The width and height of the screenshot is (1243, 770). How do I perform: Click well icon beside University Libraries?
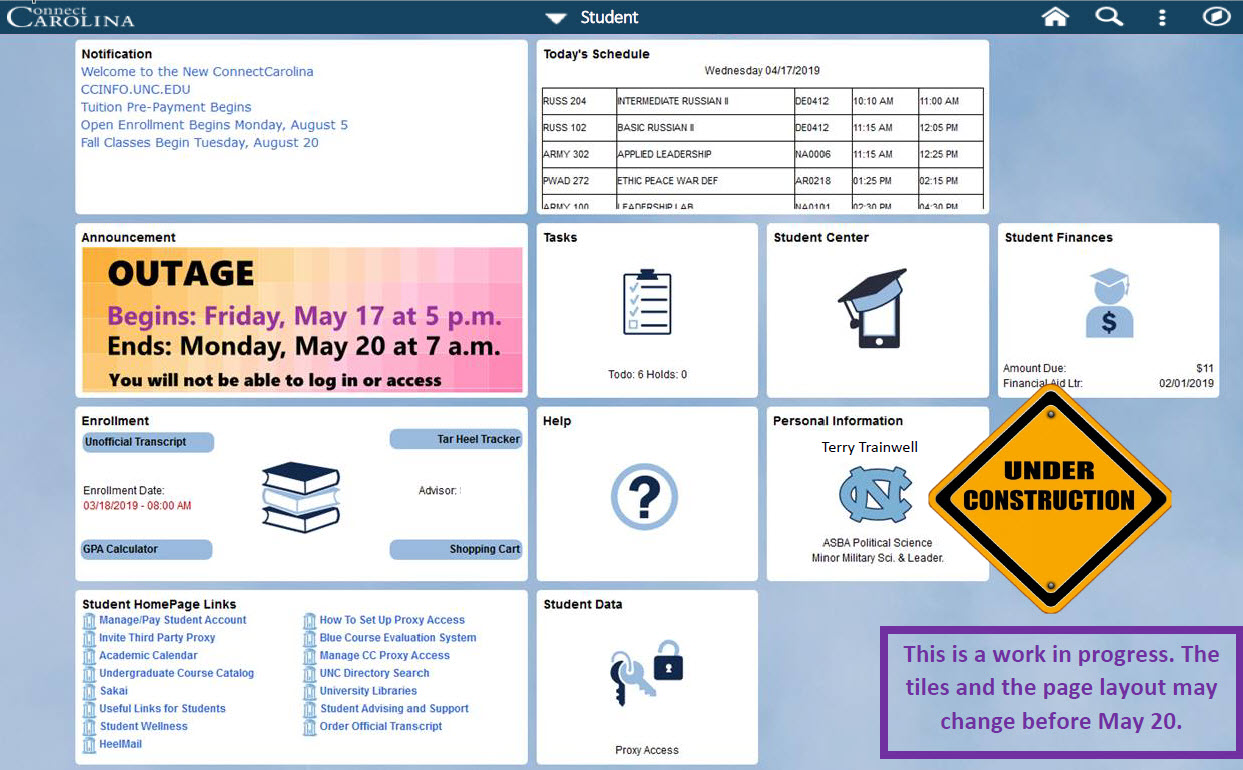tap(310, 691)
